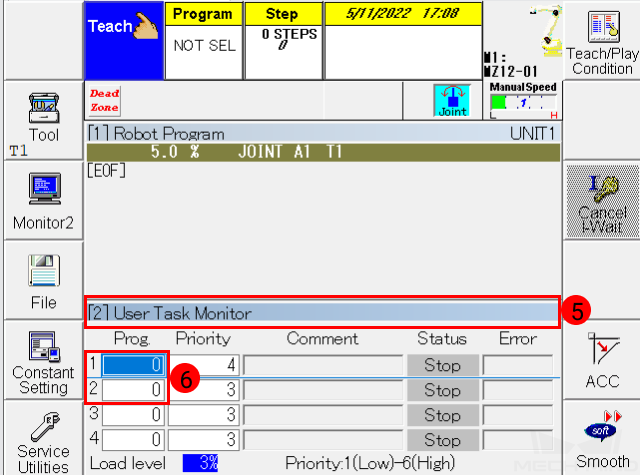Viewport: 640px width, 475px height.
Task: Click the Priority field of task 4
Action: pyautogui.click(x=203, y=440)
